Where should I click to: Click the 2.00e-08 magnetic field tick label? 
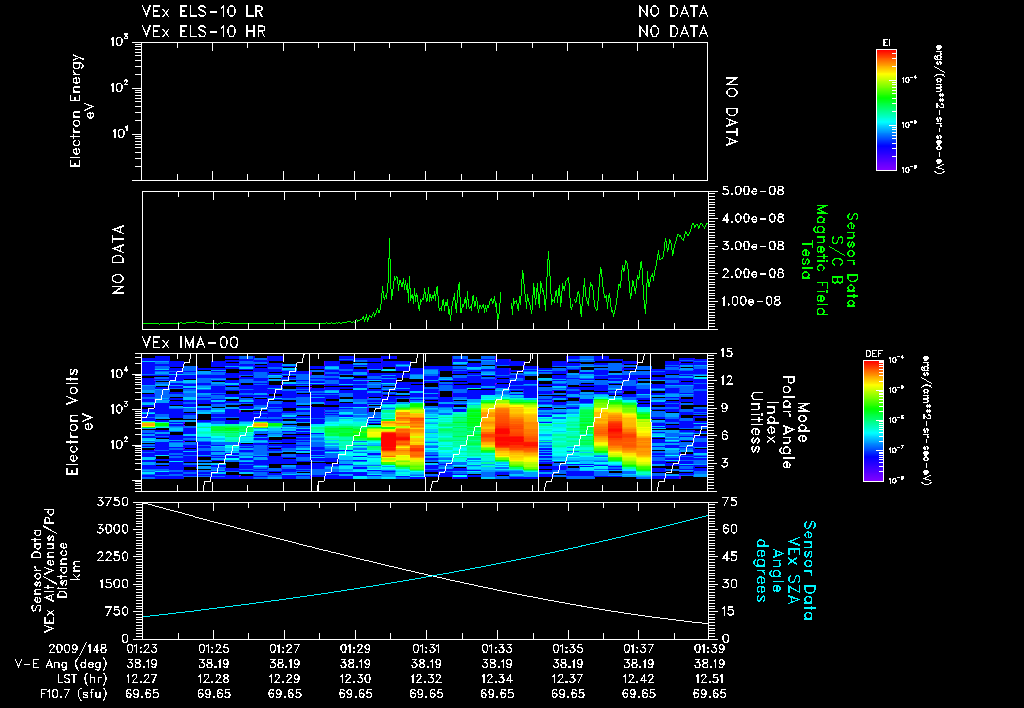pos(753,273)
